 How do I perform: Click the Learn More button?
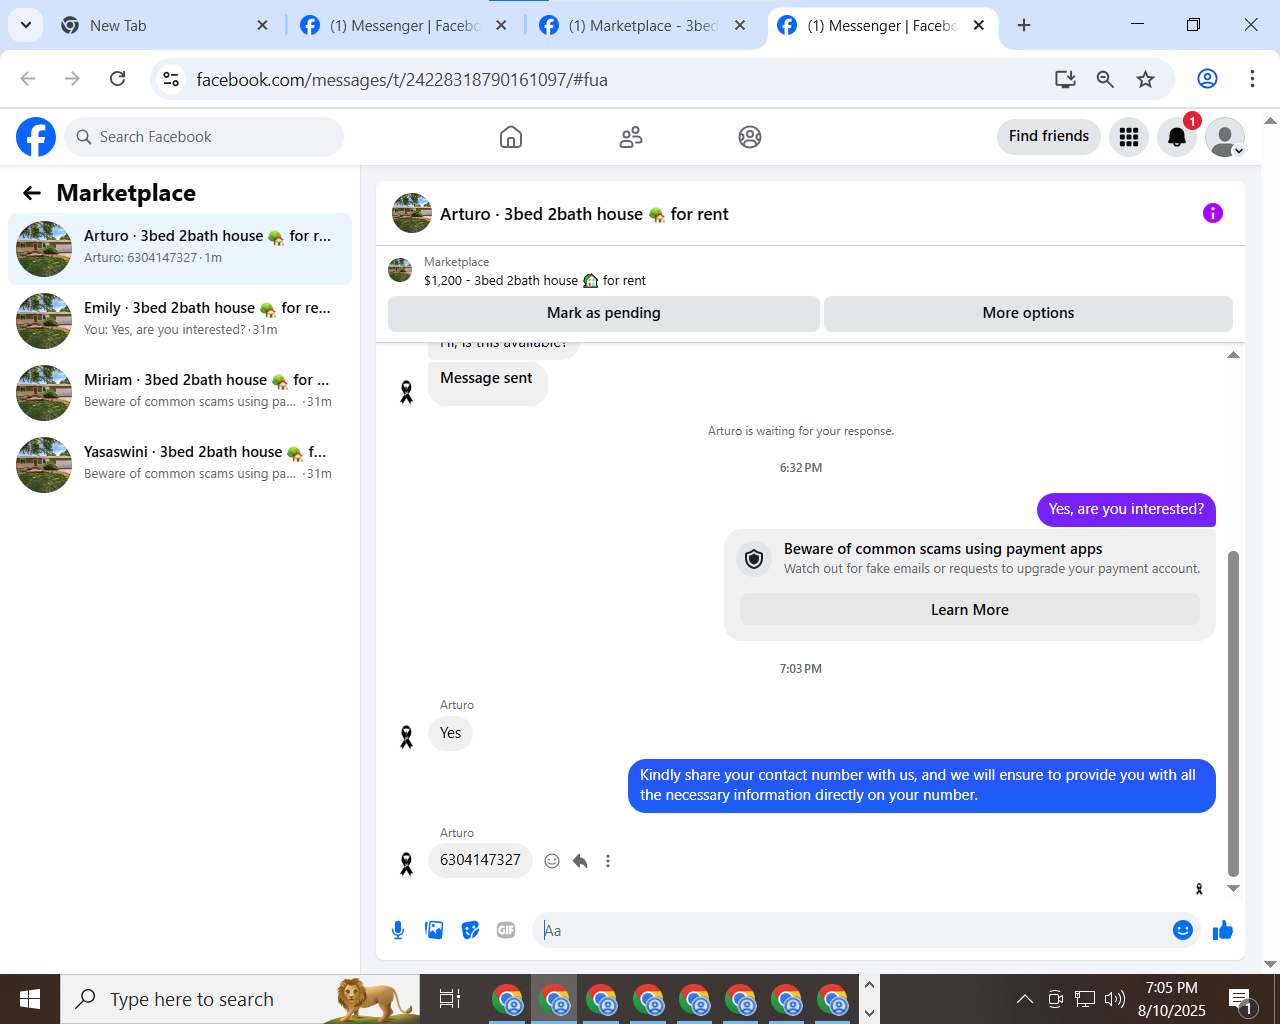(970, 610)
